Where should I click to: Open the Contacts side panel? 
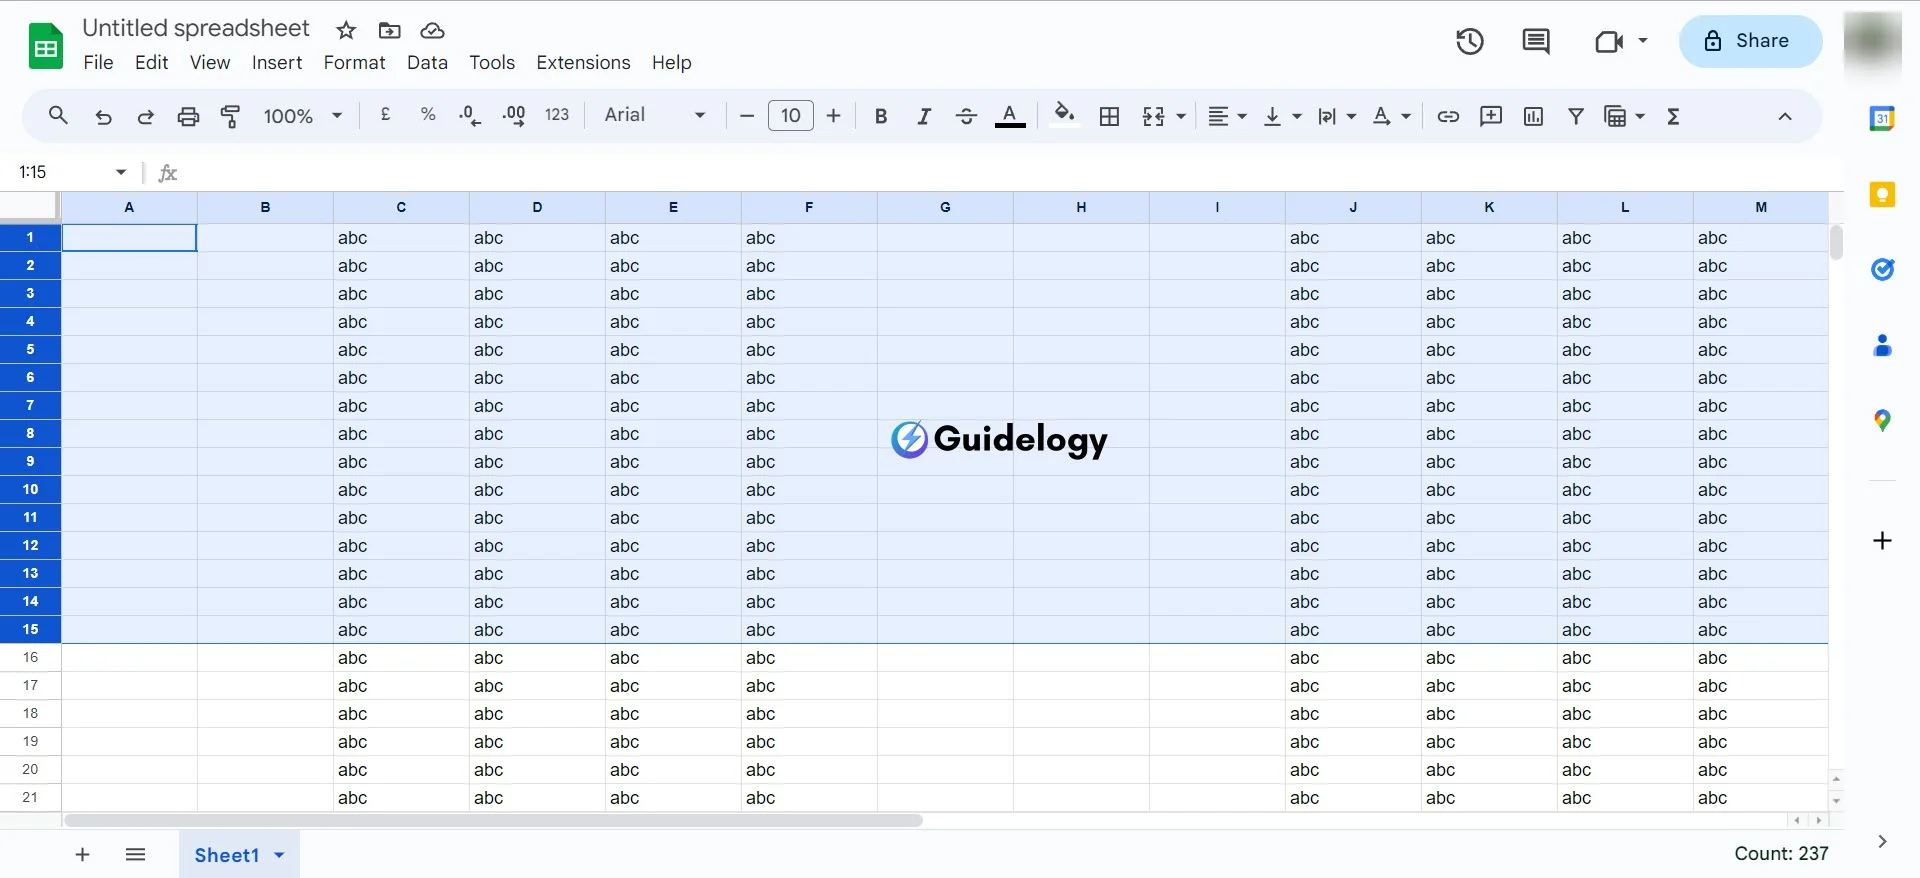click(x=1882, y=345)
